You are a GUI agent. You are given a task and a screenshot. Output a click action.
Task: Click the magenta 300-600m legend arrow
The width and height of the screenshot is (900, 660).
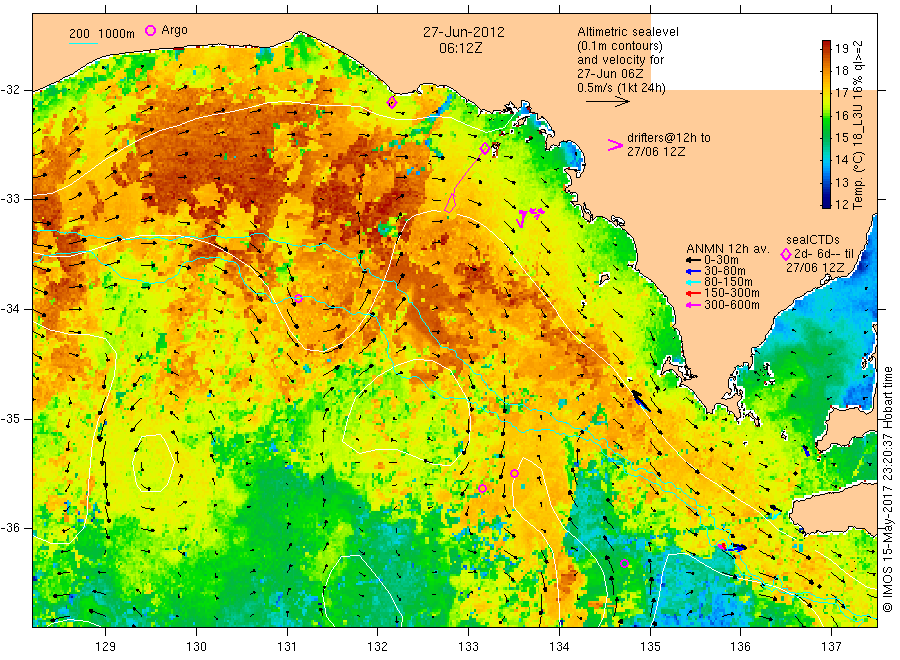[693, 305]
